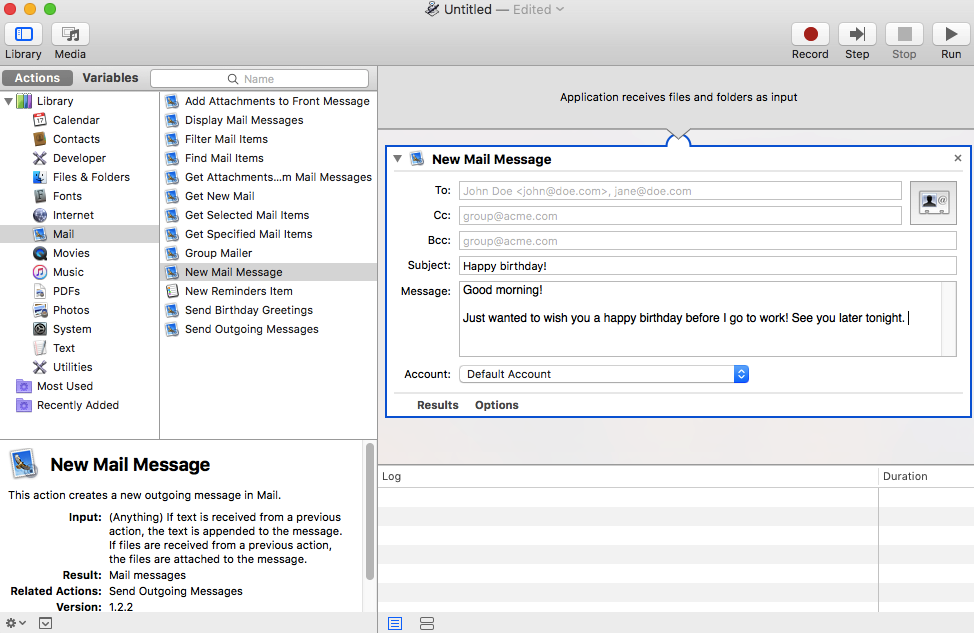Collapse the New Mail Message action

[x=398, y=158]
